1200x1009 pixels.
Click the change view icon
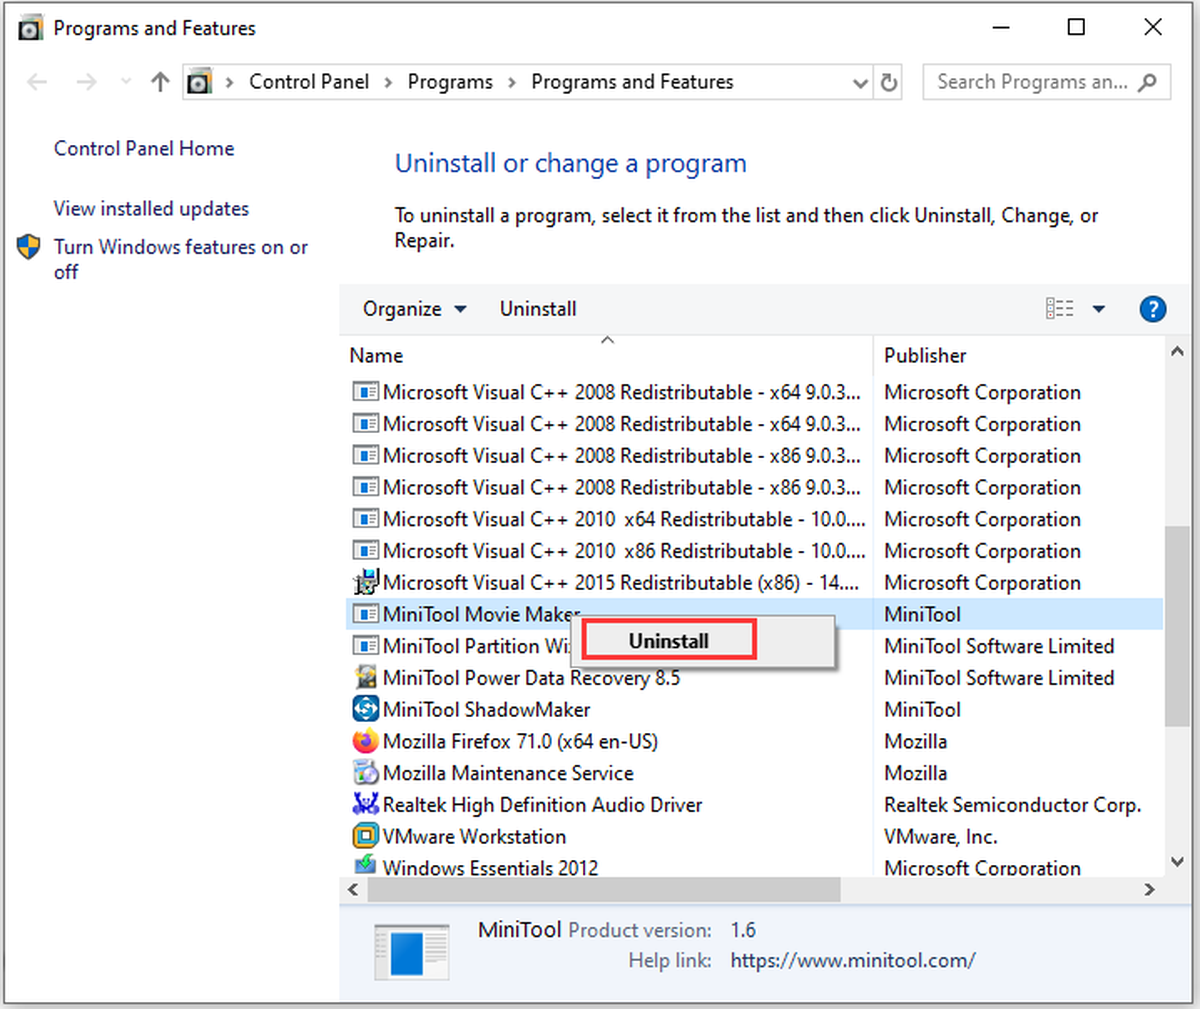coord(1060,309)
